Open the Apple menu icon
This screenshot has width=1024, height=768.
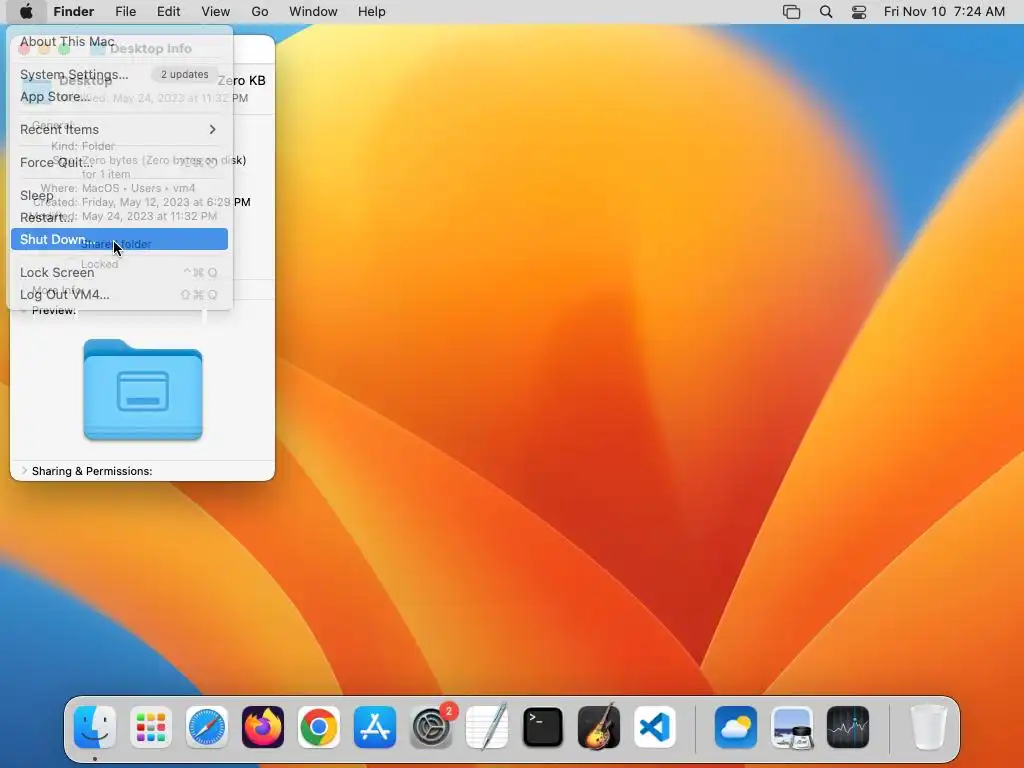pos(25,12)
